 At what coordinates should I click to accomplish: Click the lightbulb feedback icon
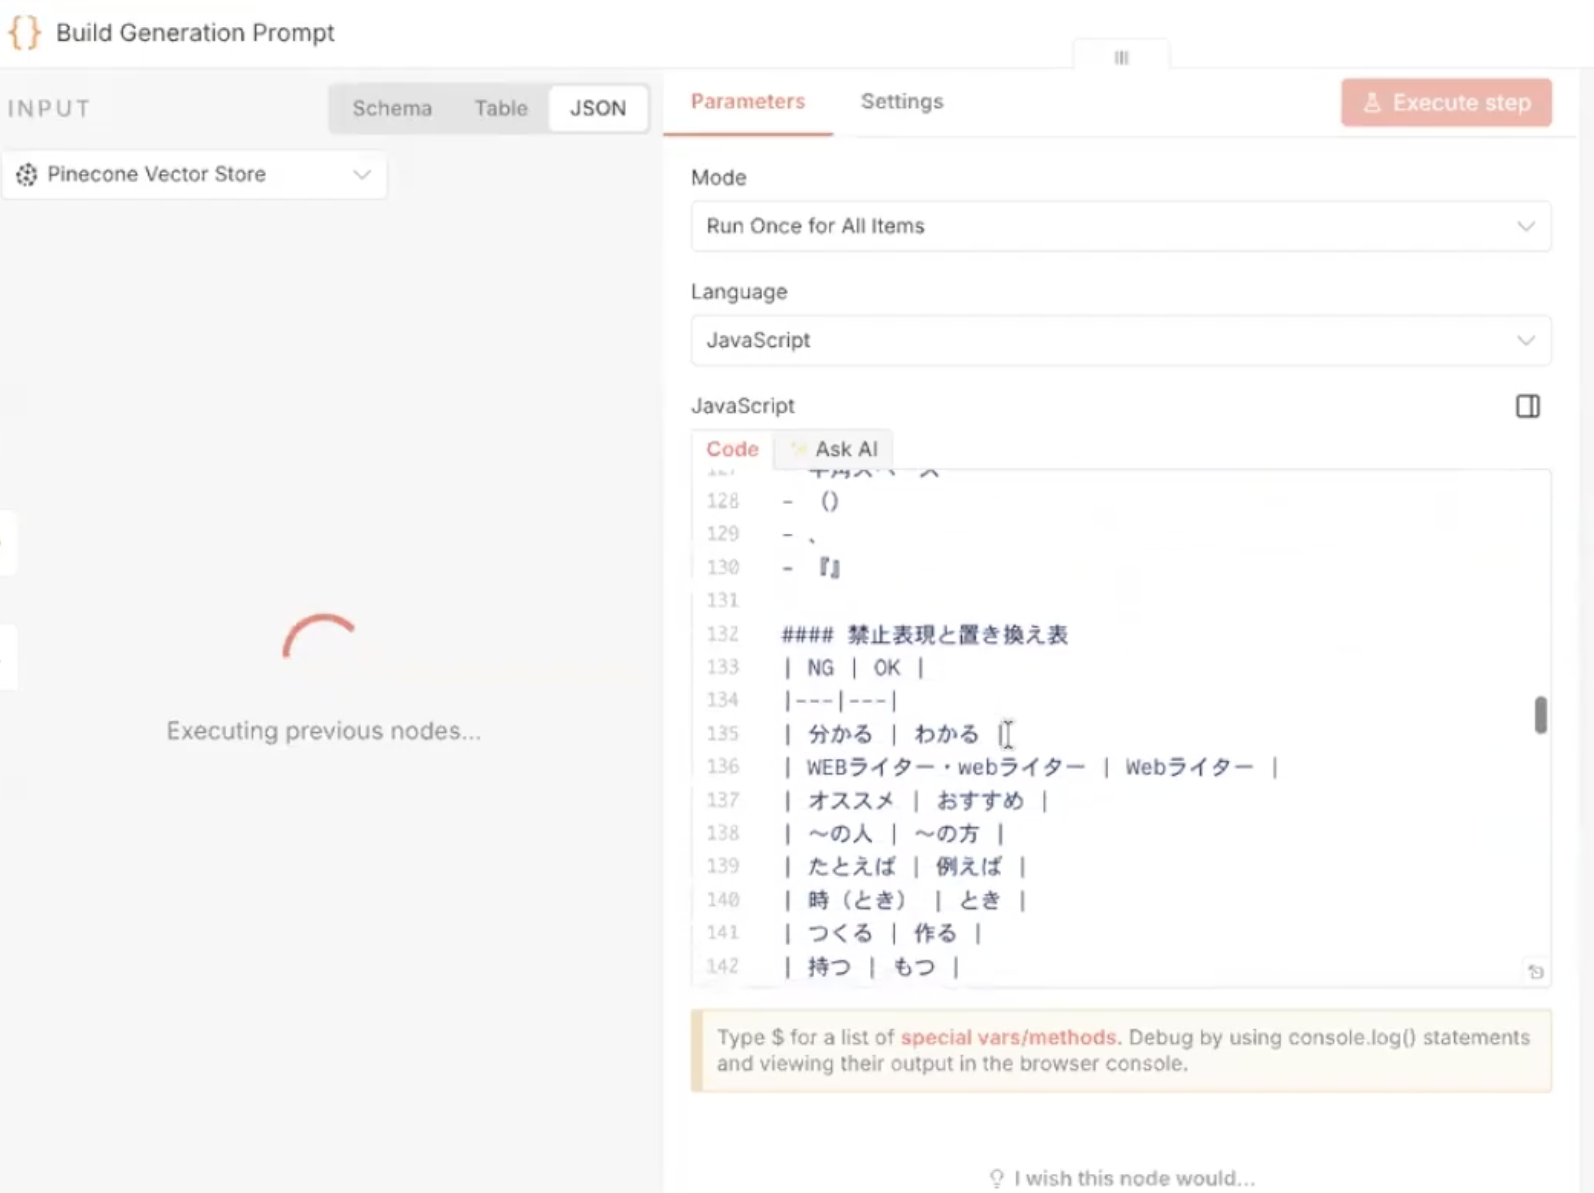tap(996, 1178)
